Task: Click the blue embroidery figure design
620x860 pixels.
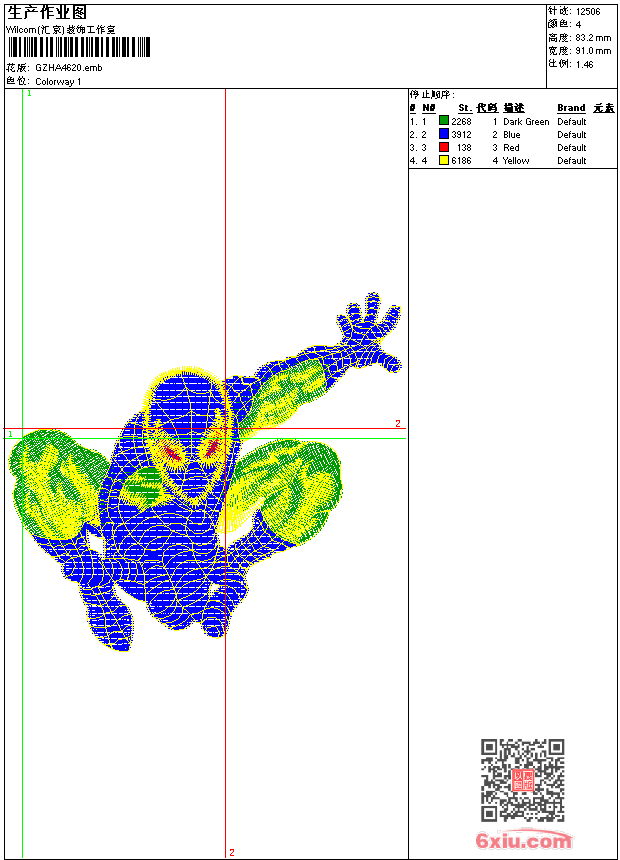Action: click(204, 472)
